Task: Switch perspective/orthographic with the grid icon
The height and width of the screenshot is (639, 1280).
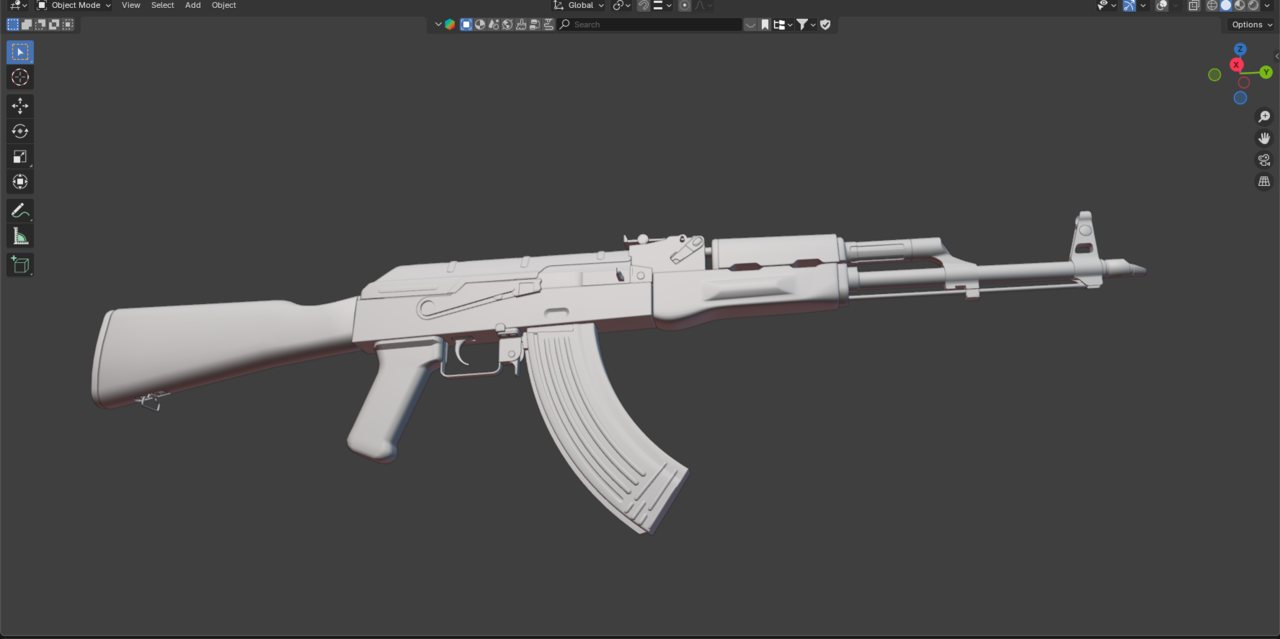Action: tap(1264, 181)
